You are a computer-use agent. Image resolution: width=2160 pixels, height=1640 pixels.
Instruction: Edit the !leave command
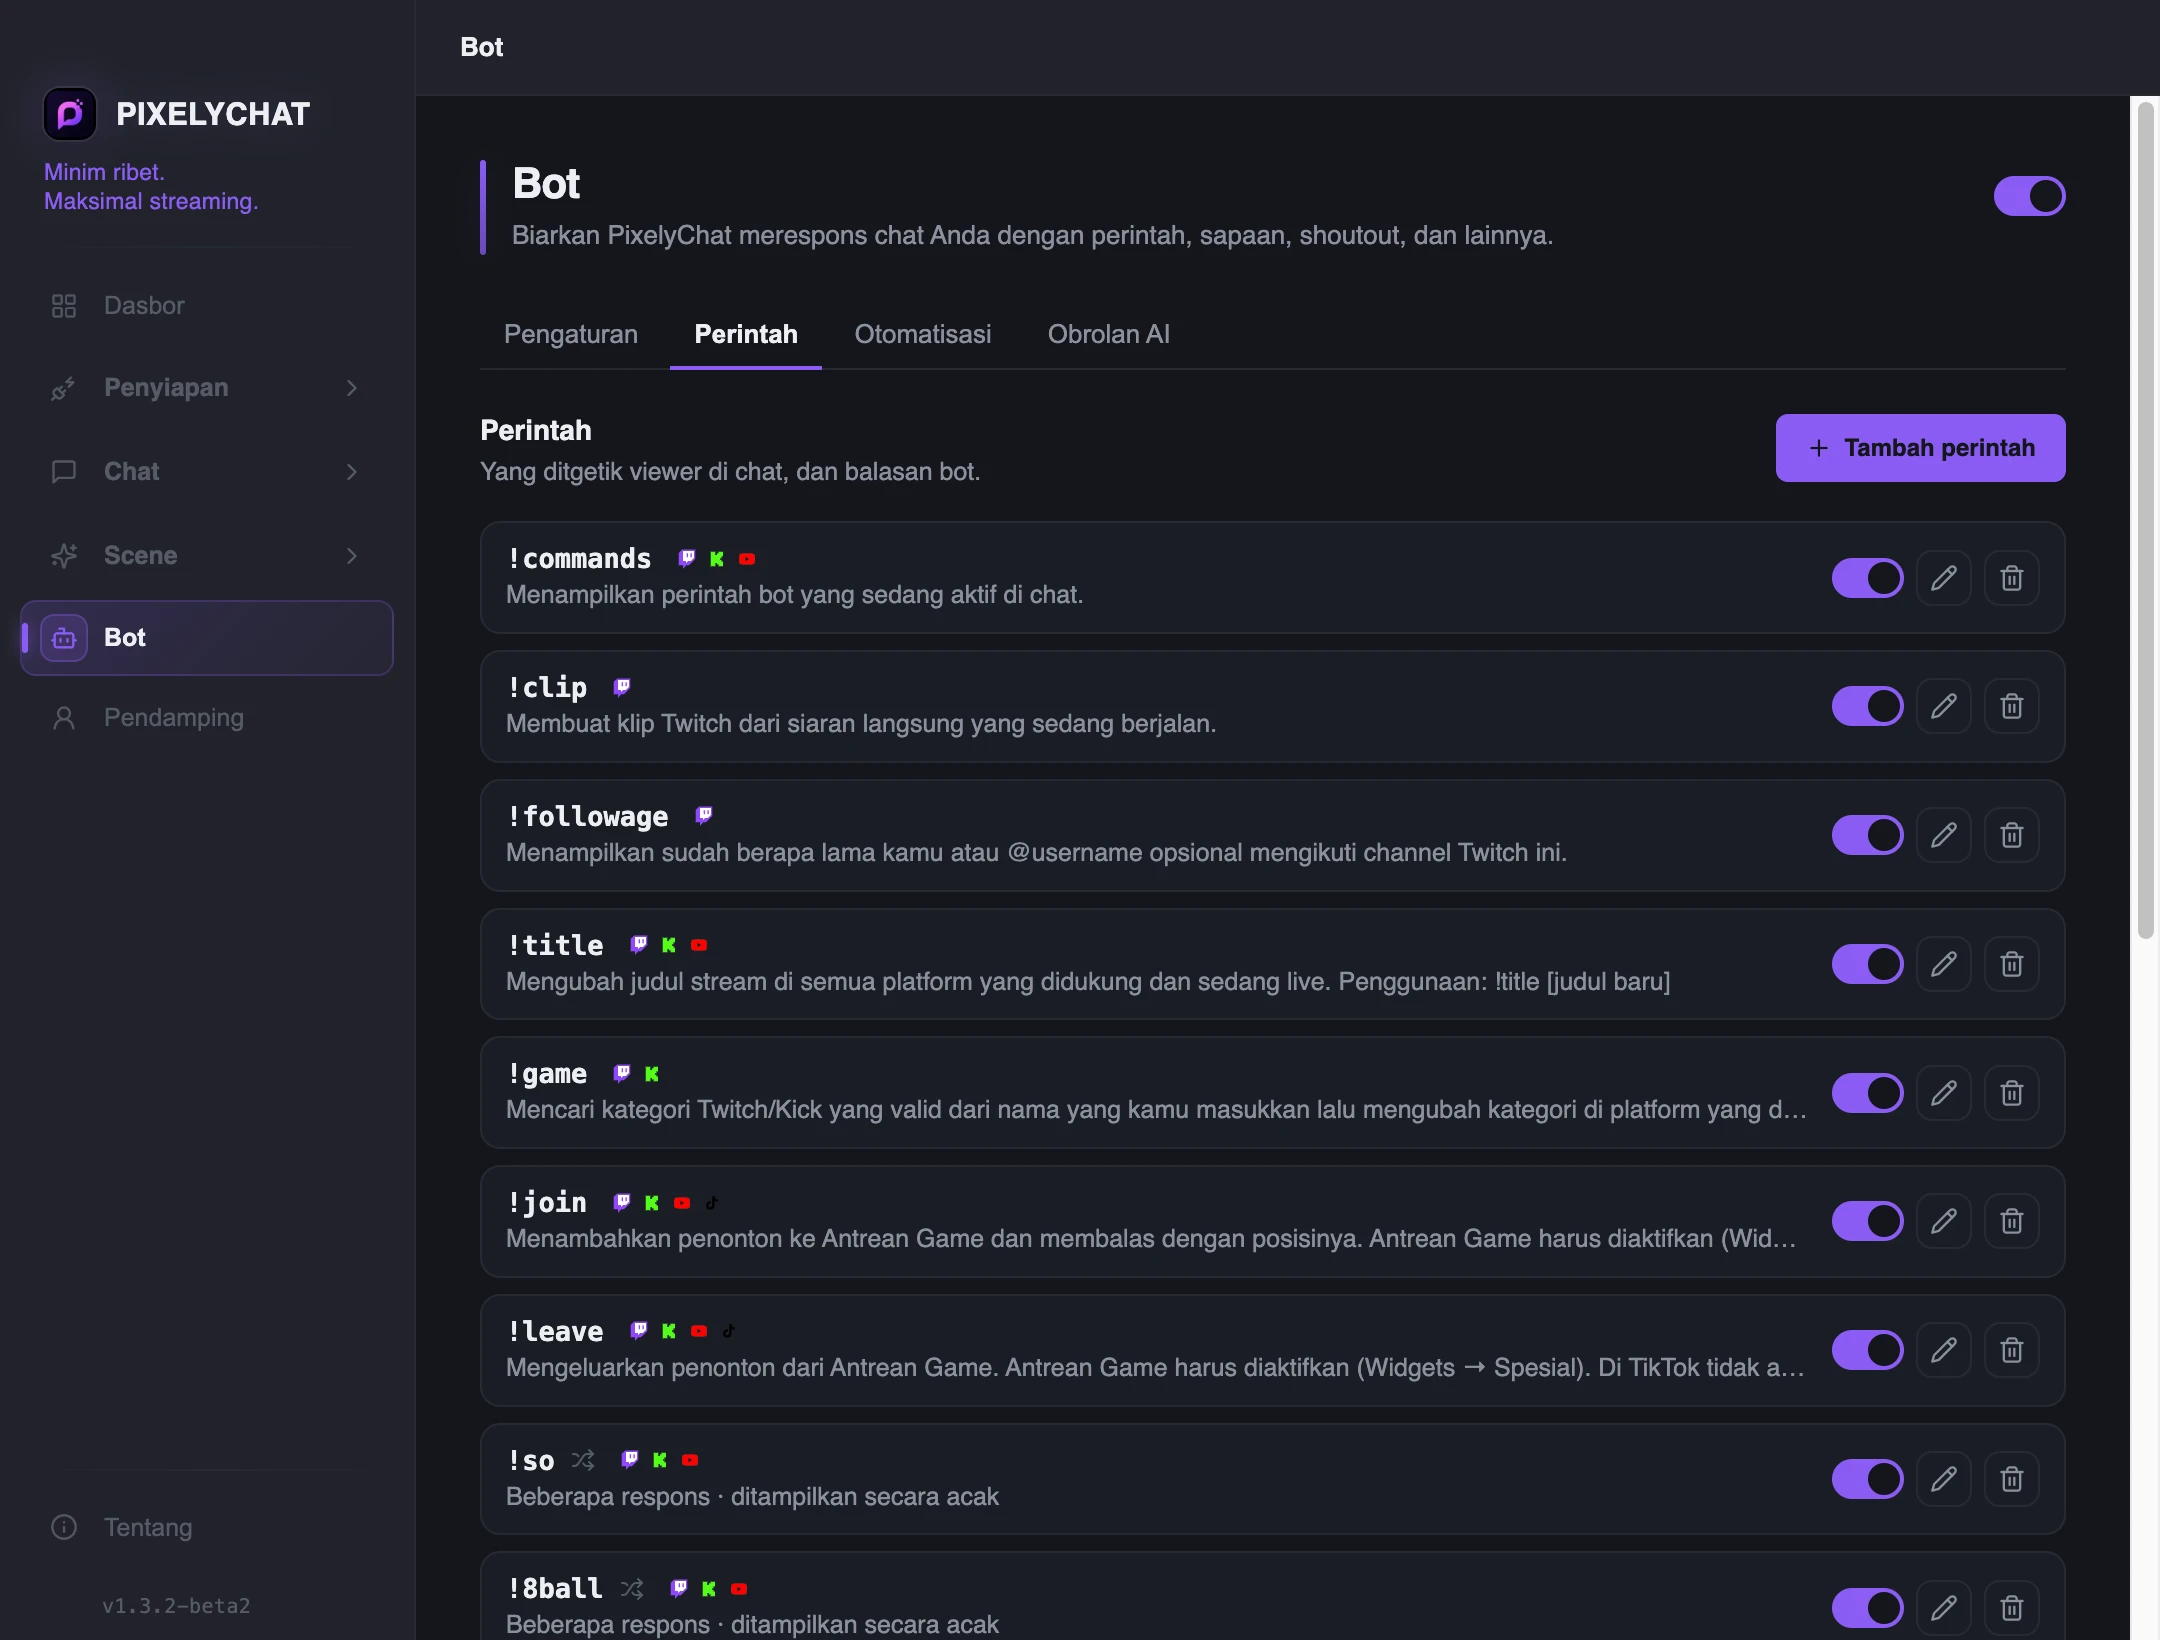[1943, 1351]
